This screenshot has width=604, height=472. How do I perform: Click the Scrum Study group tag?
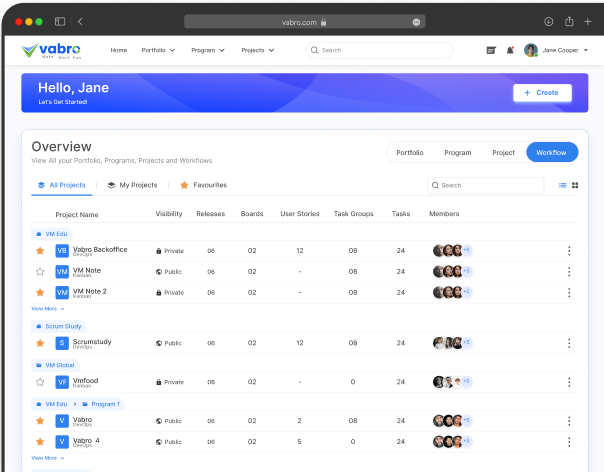60,326
